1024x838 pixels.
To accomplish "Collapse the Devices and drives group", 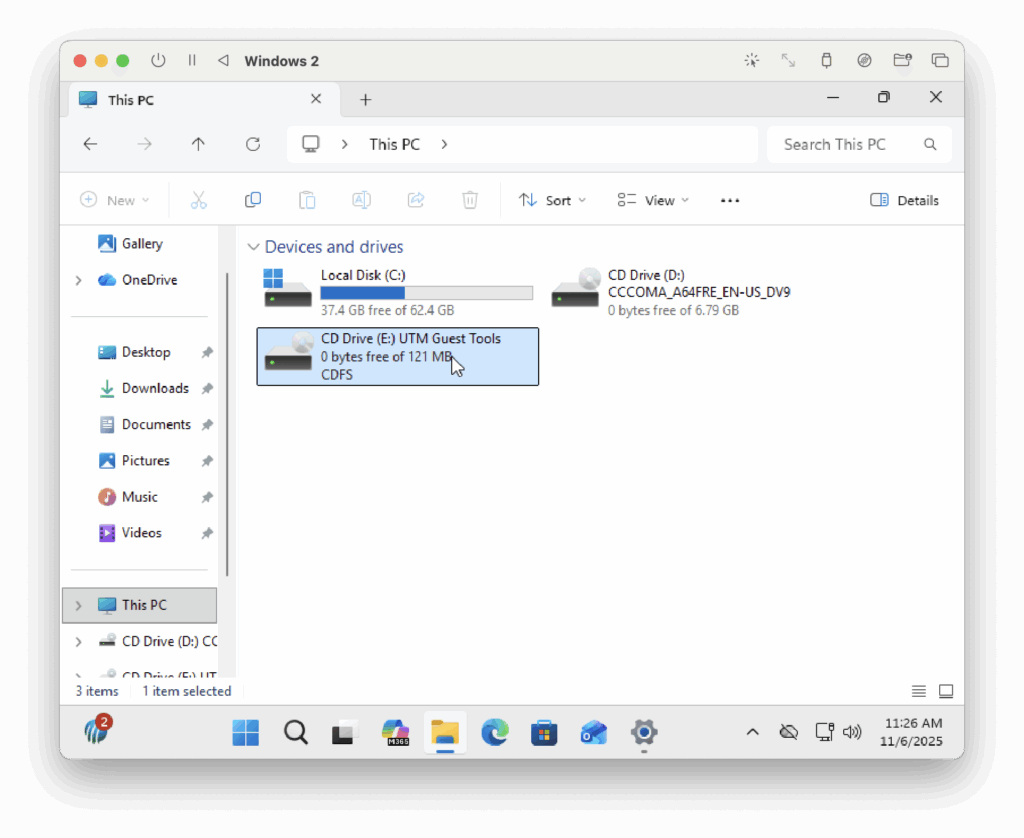I will pos(250,247).
